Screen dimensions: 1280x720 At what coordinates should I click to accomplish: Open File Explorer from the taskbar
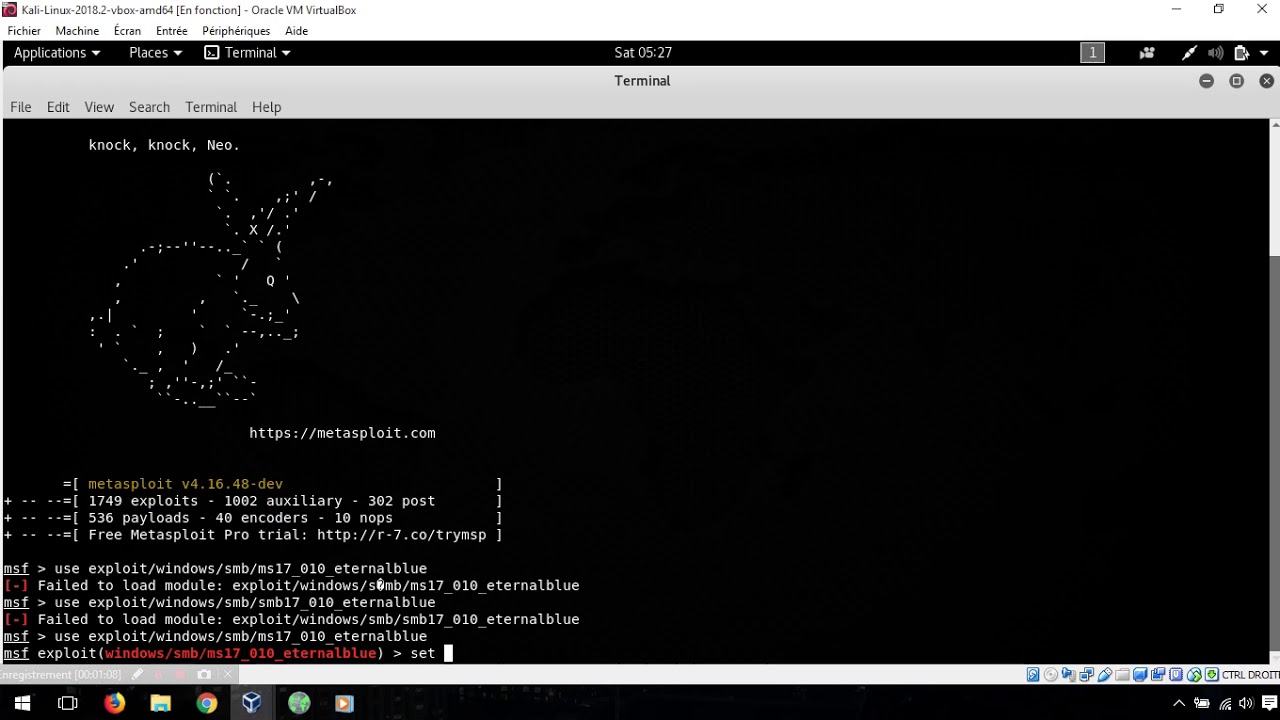[x=160, y=703]
